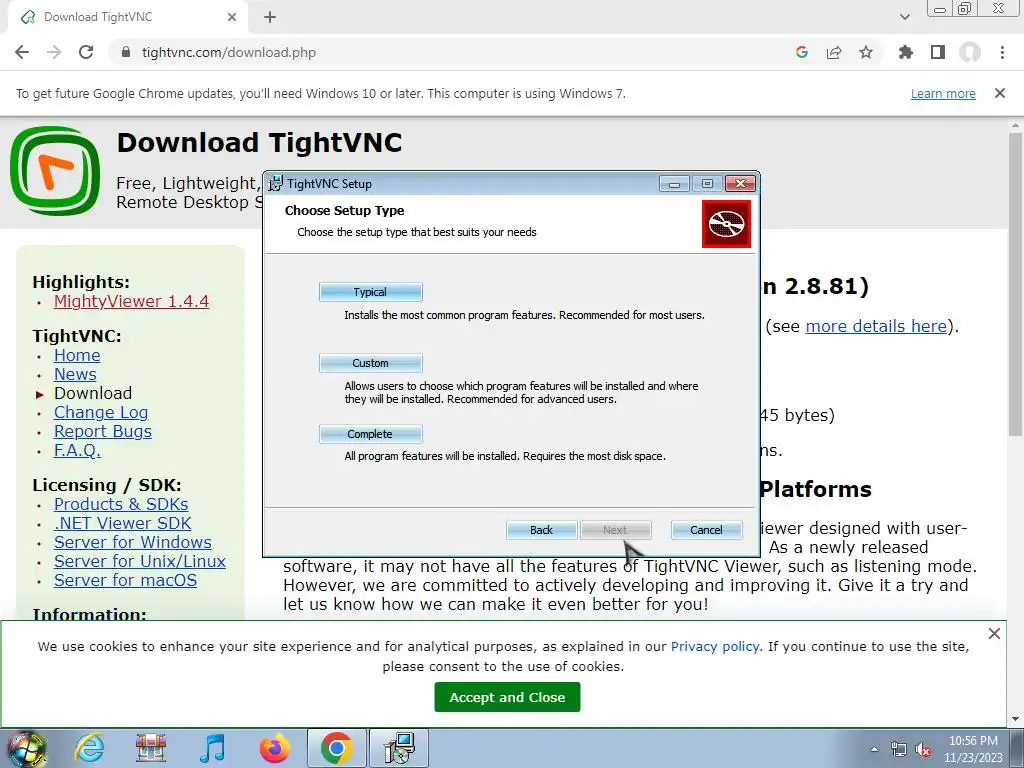Open Chrome profile avatar
Screen dimensions: 1024x768
[970, 52]
